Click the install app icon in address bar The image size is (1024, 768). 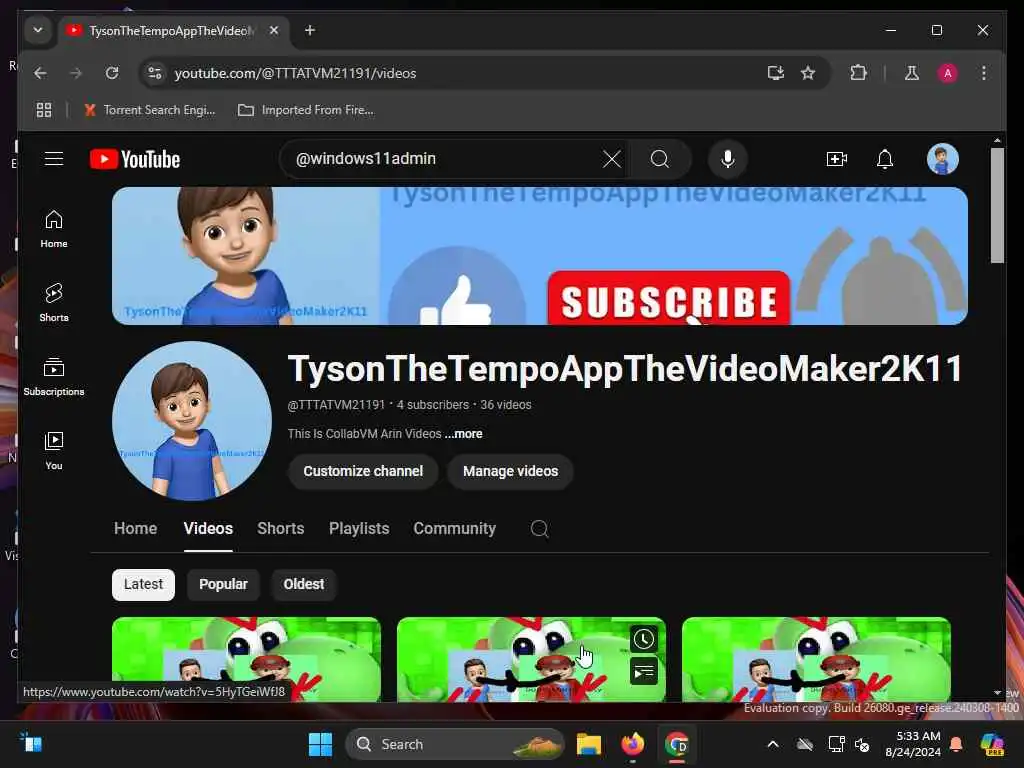(x=775, y=73)
